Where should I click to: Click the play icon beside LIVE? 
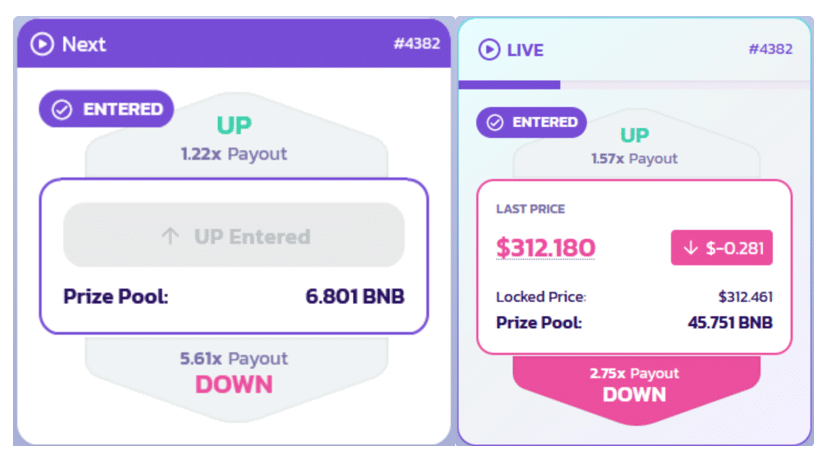(489, 49)
